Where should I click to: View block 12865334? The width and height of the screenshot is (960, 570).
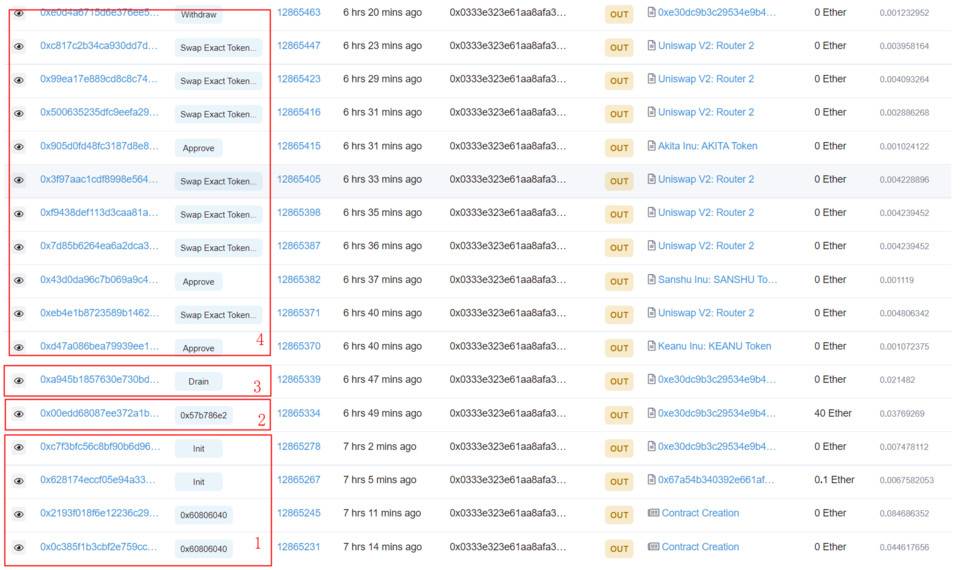(x=299, y=413)
